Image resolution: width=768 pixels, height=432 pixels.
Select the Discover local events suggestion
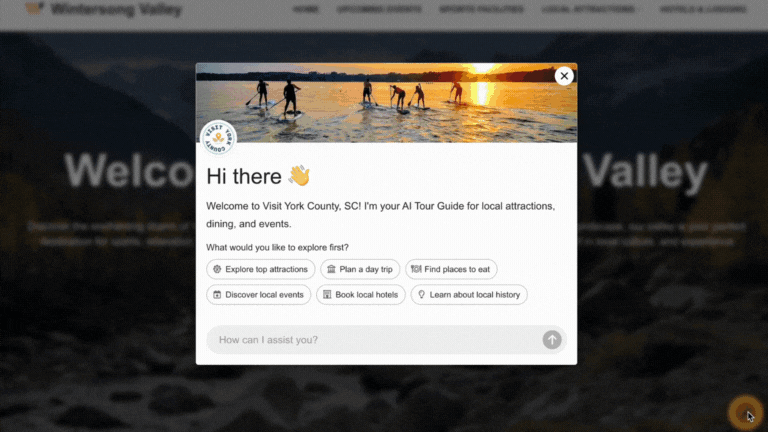(259, 294)
